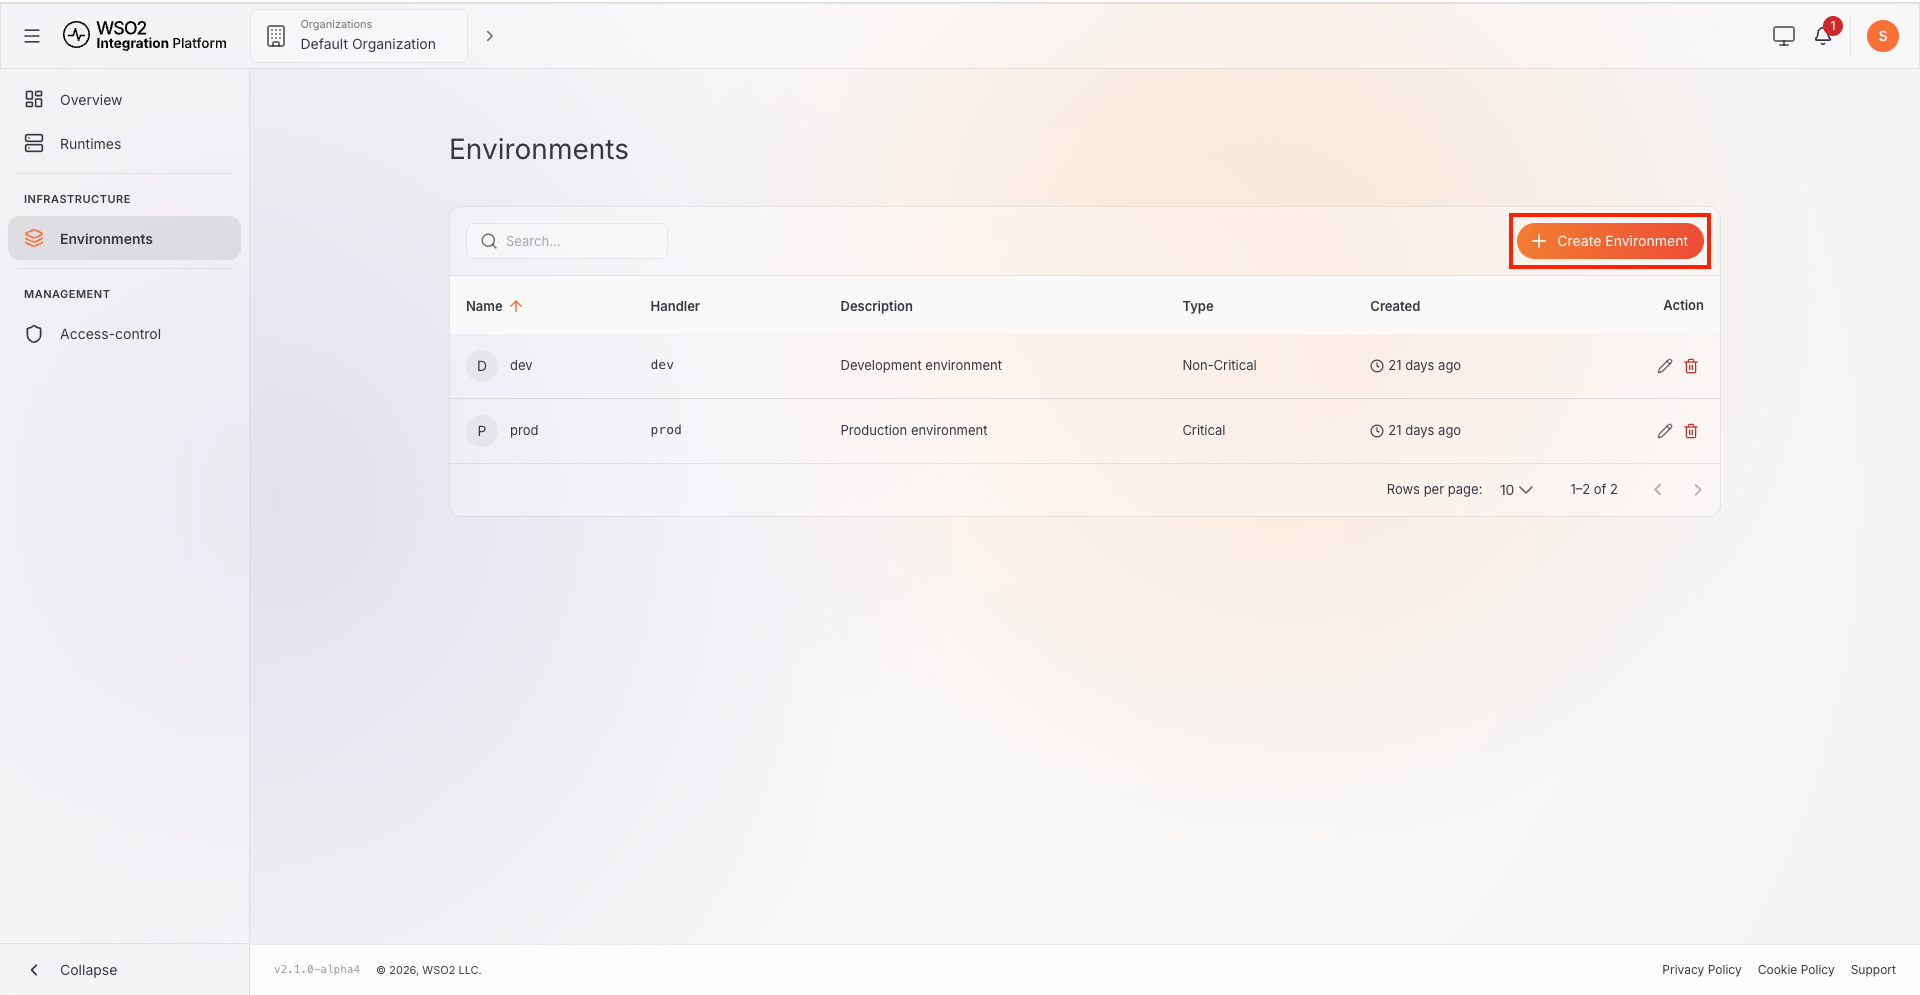The image size is (1920, 995).
Task: Click the P avatar of prod row
Action: pos(481,431)
